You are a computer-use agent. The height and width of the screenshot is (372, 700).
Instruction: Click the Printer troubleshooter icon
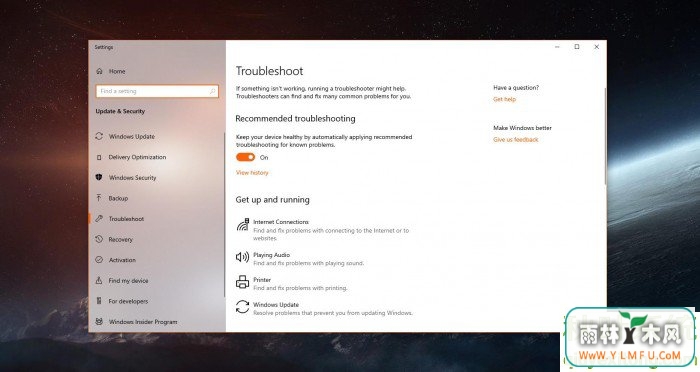click(242, 282)
